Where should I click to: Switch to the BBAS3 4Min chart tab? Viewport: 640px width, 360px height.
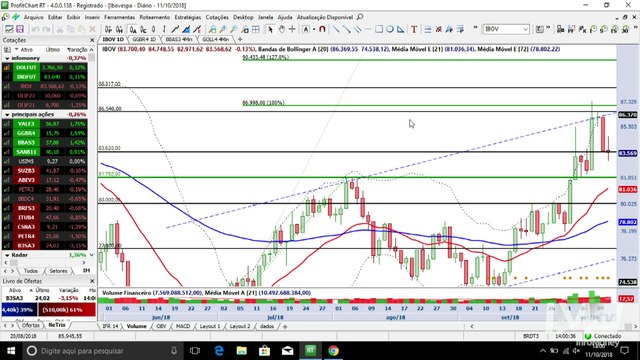point(179,39)
